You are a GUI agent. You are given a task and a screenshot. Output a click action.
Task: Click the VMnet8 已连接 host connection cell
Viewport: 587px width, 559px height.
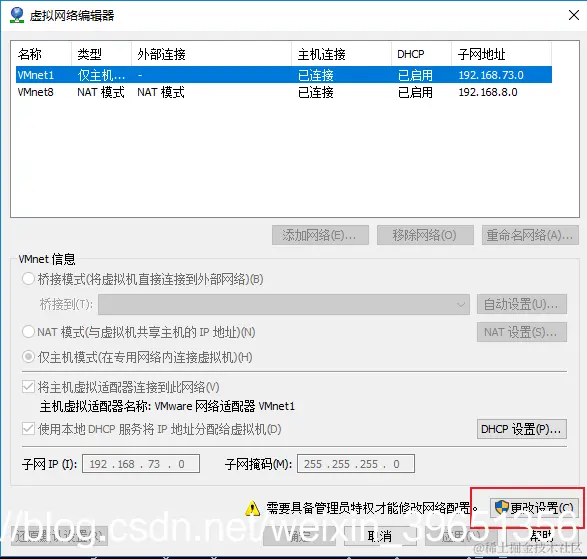[x=316, y=92]
